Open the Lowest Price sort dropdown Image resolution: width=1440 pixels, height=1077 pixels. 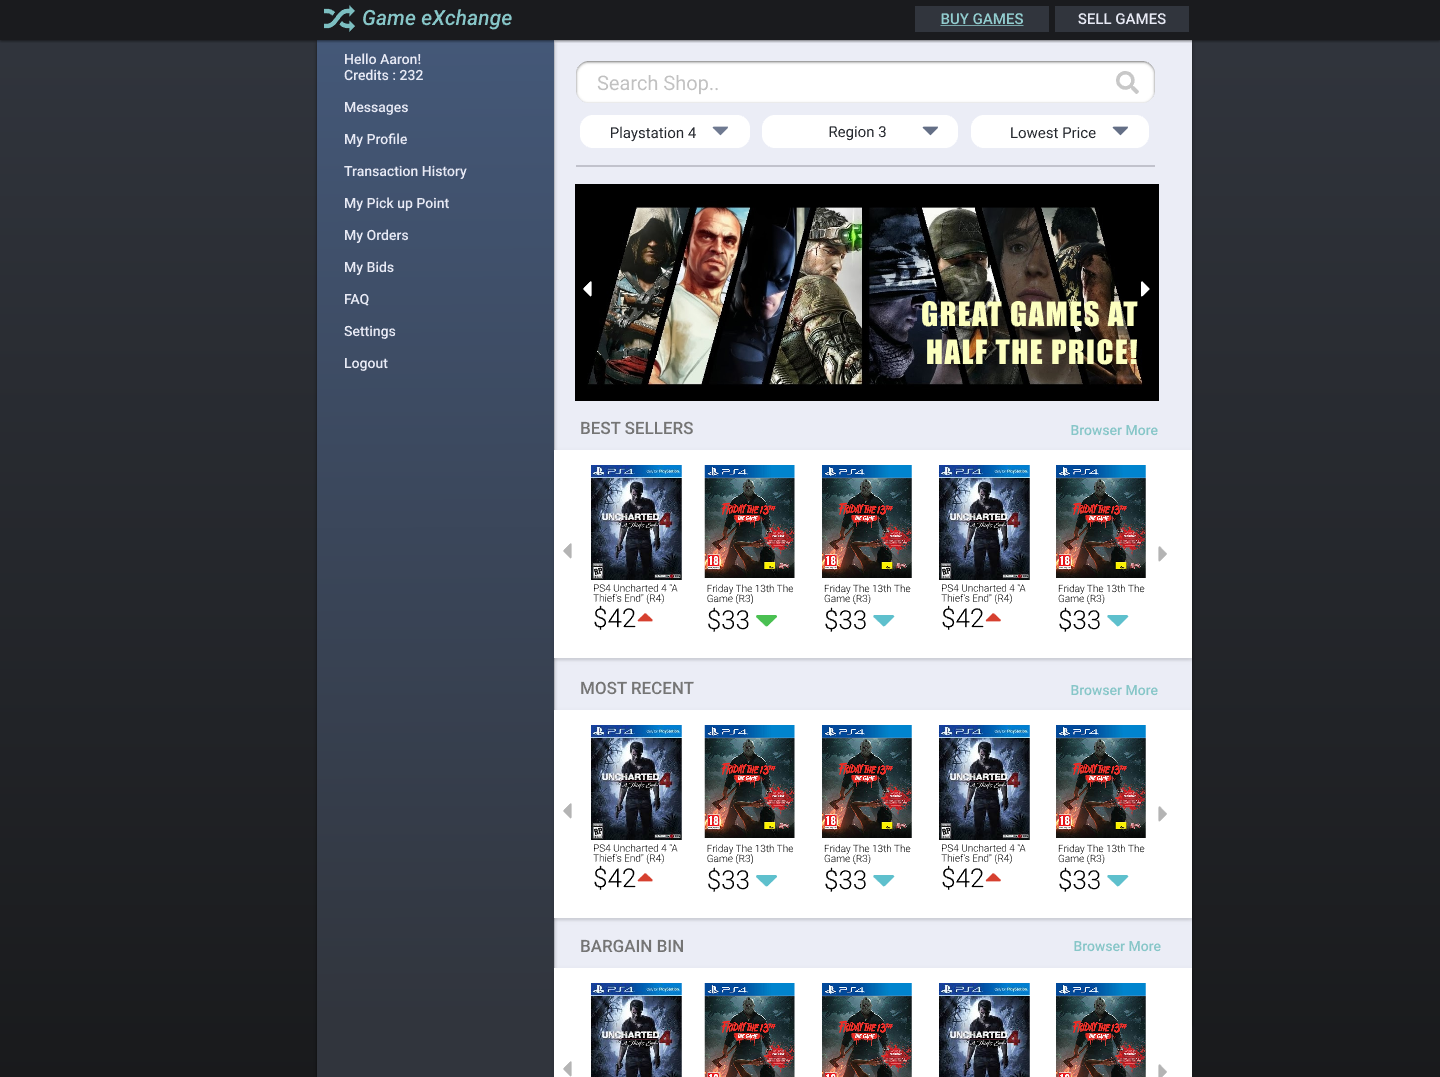[1060, 132]
